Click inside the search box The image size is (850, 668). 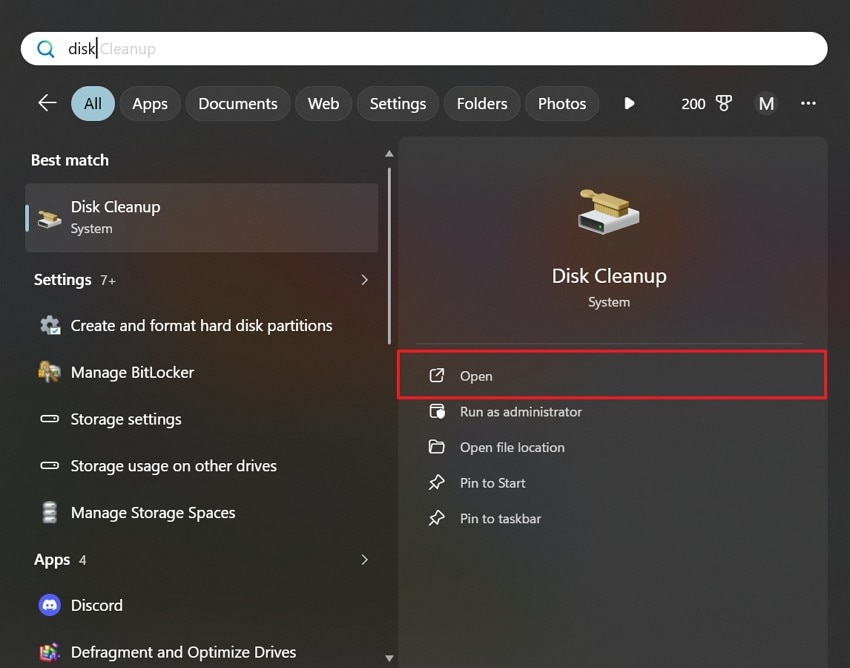point(424,49)
